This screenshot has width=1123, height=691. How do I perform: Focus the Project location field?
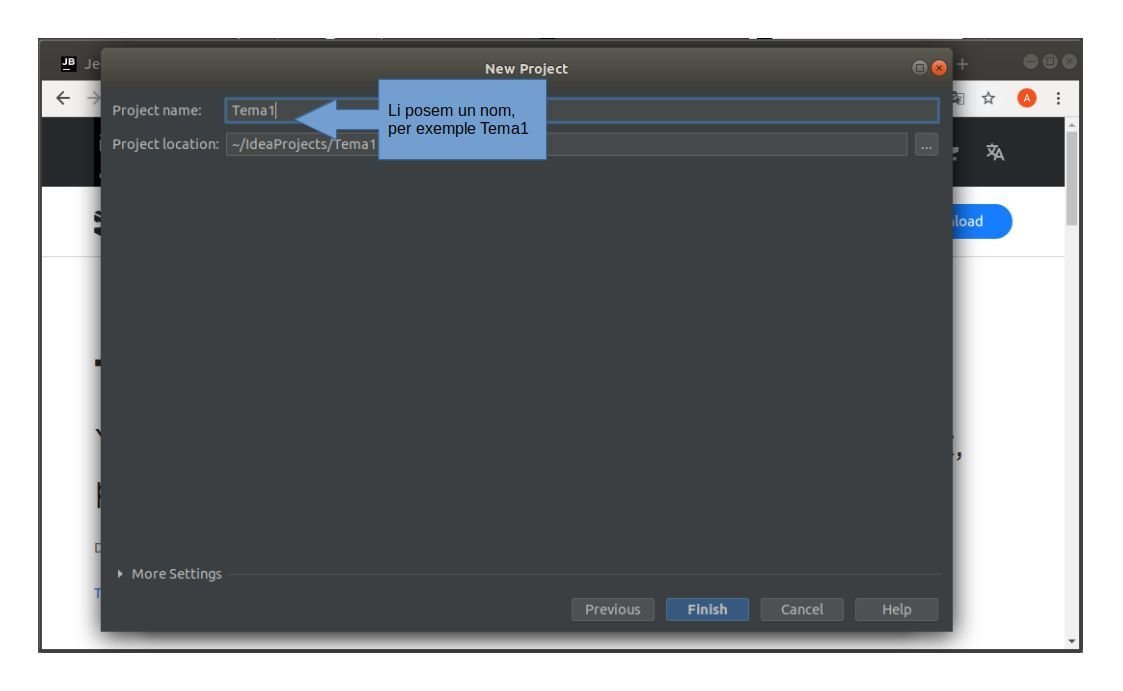(x=566, y=144)
